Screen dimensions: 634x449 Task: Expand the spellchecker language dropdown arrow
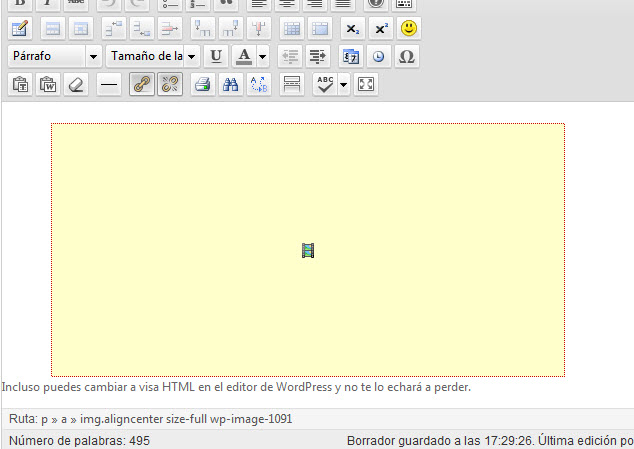(x=344, y=85)
